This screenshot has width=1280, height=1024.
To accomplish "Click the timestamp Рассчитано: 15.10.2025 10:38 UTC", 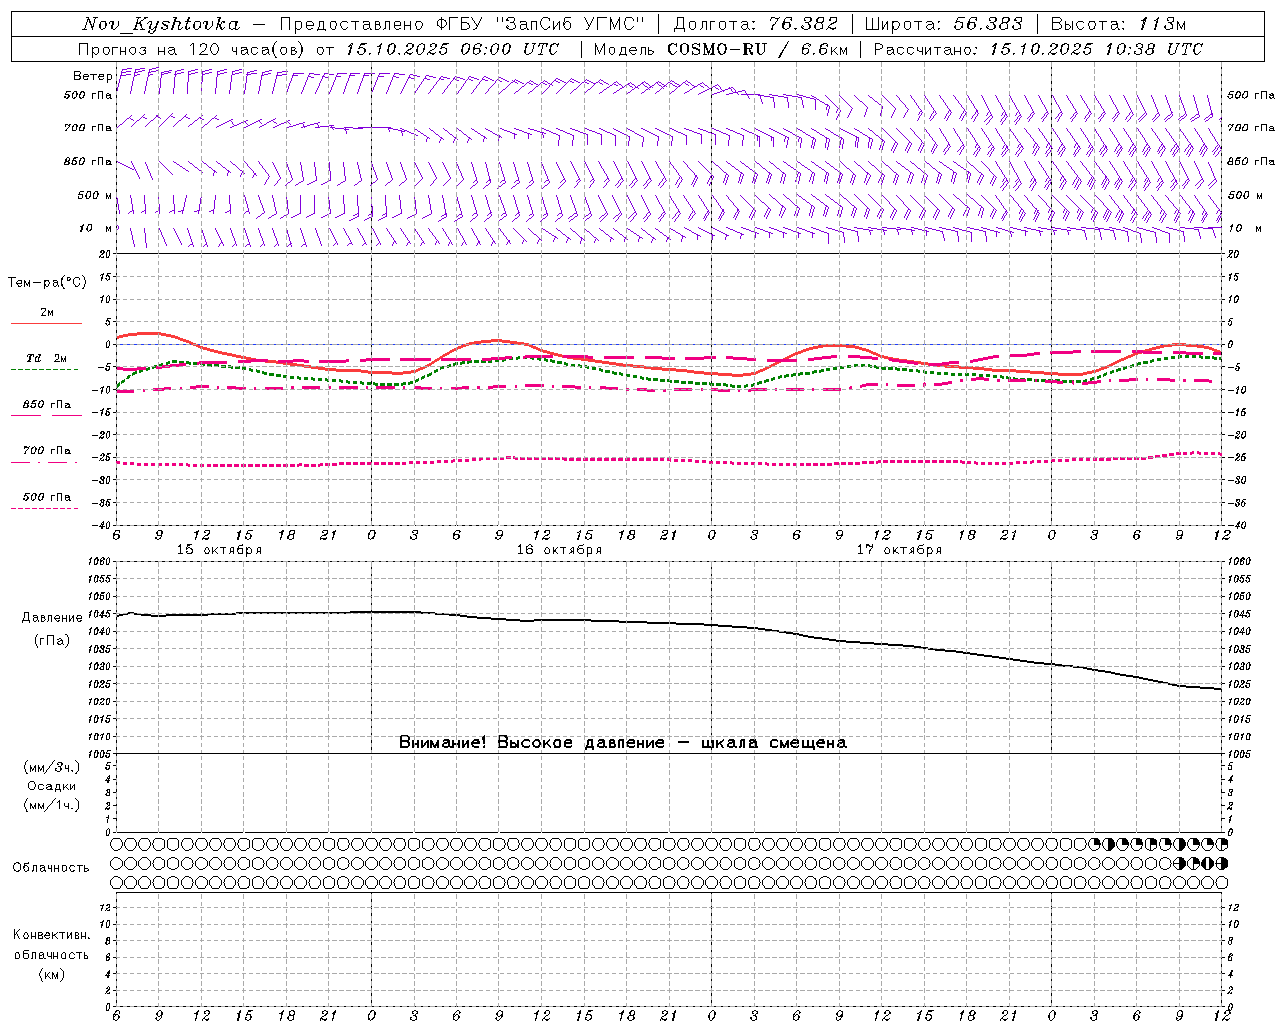I will 1038,49.
